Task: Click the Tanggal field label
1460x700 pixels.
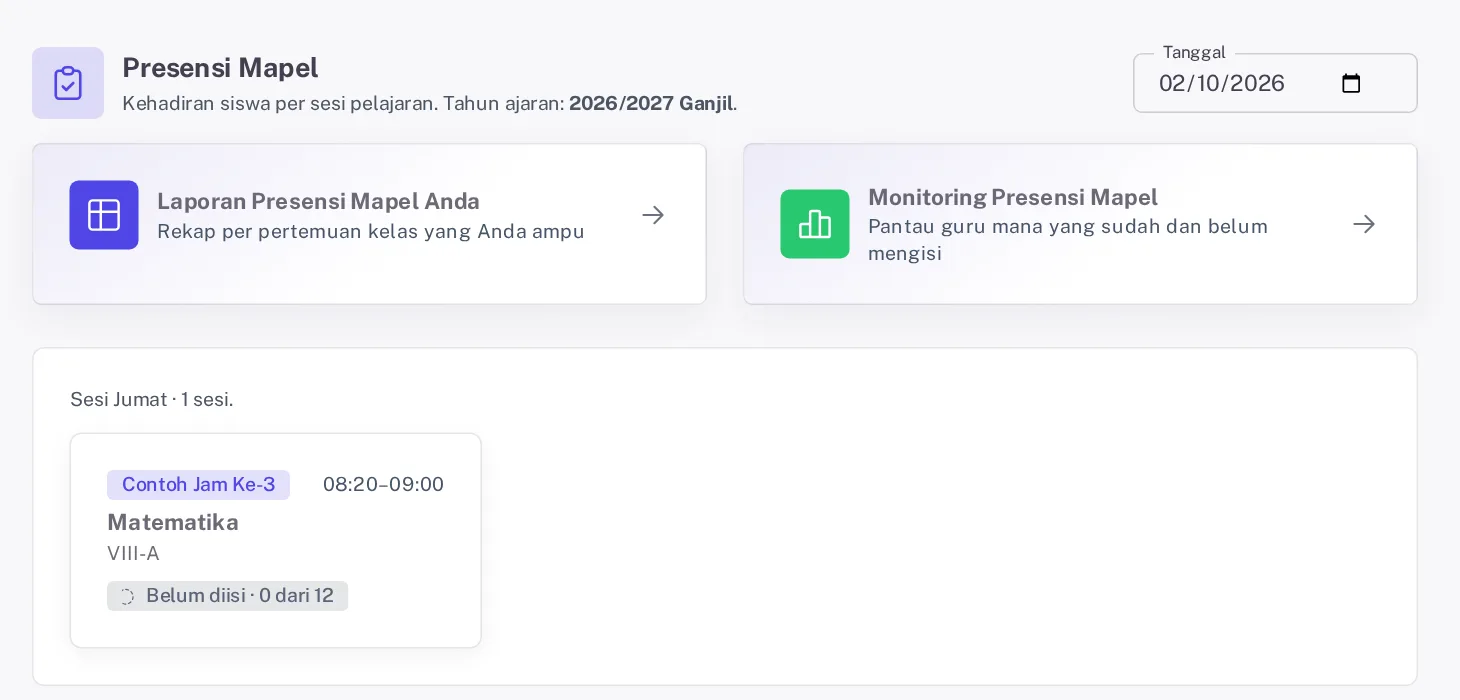Action: [x=1194, y=52]
